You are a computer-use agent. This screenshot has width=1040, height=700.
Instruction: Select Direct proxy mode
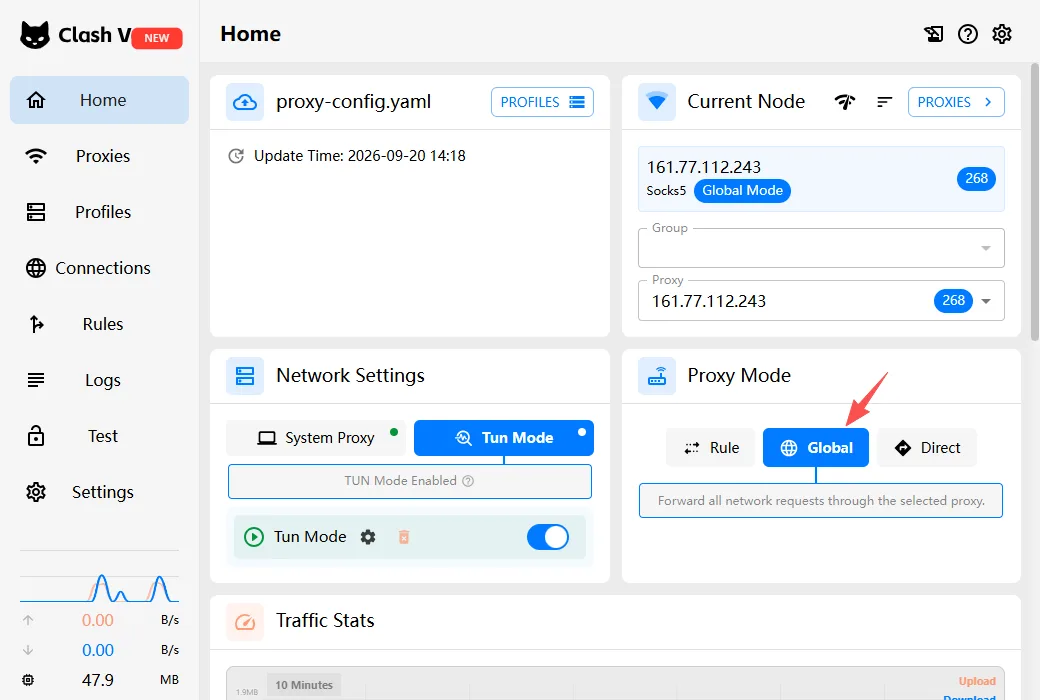(x=927, y=448)
